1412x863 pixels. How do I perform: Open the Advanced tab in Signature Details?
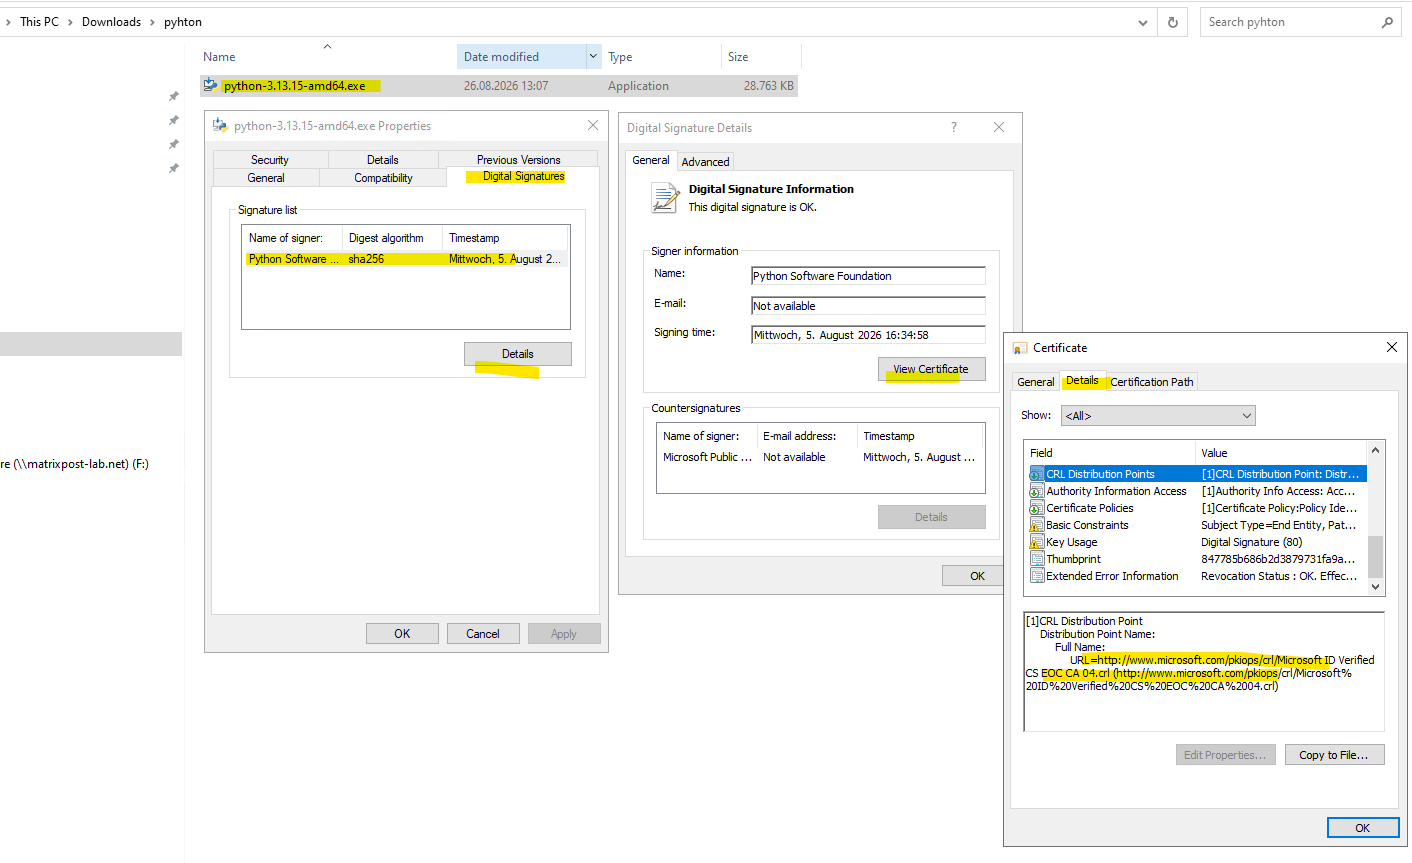(x=706, y=162)
